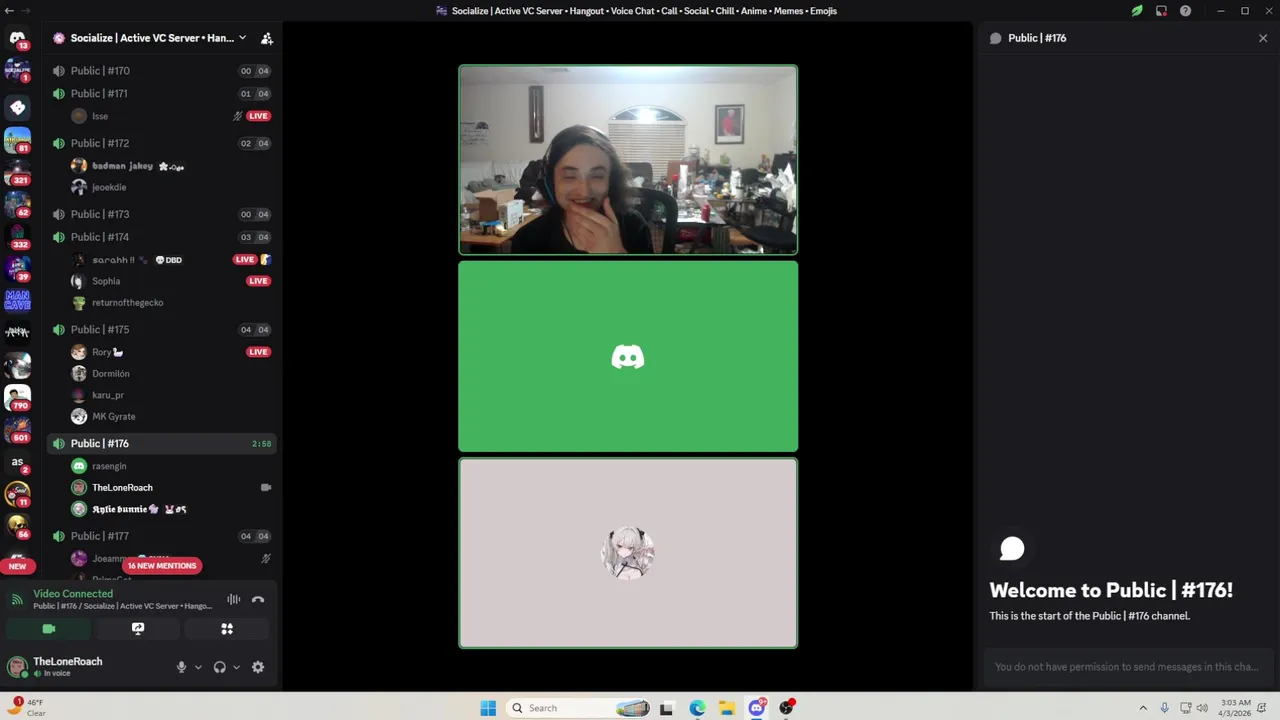Open Discord icon in taskbar

pyautogui.click(x=757, y=708)
